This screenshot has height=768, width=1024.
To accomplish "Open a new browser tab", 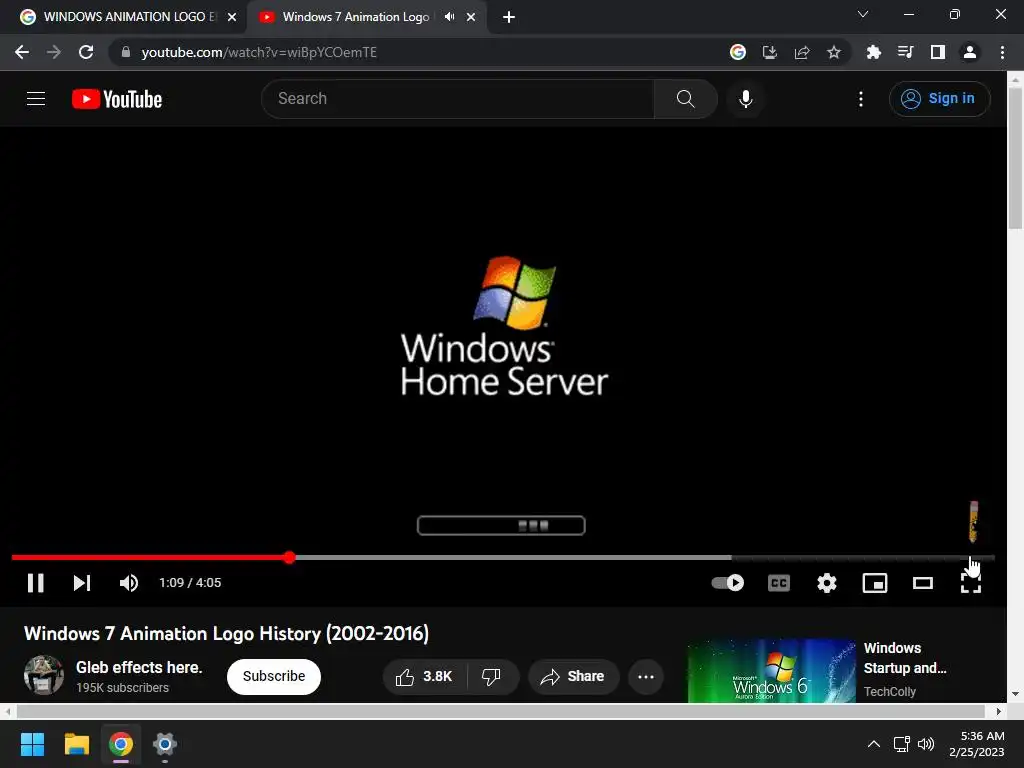I will coord(509,17).
